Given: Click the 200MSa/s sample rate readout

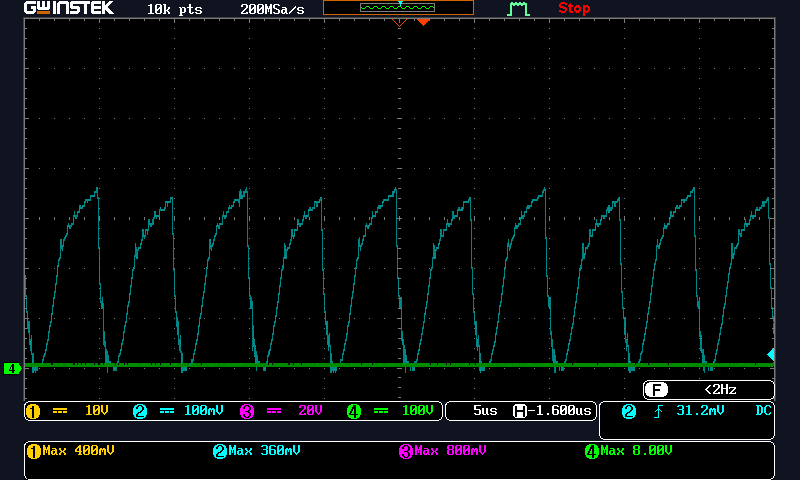Looking at the screenshot, I should coord(272,9).
